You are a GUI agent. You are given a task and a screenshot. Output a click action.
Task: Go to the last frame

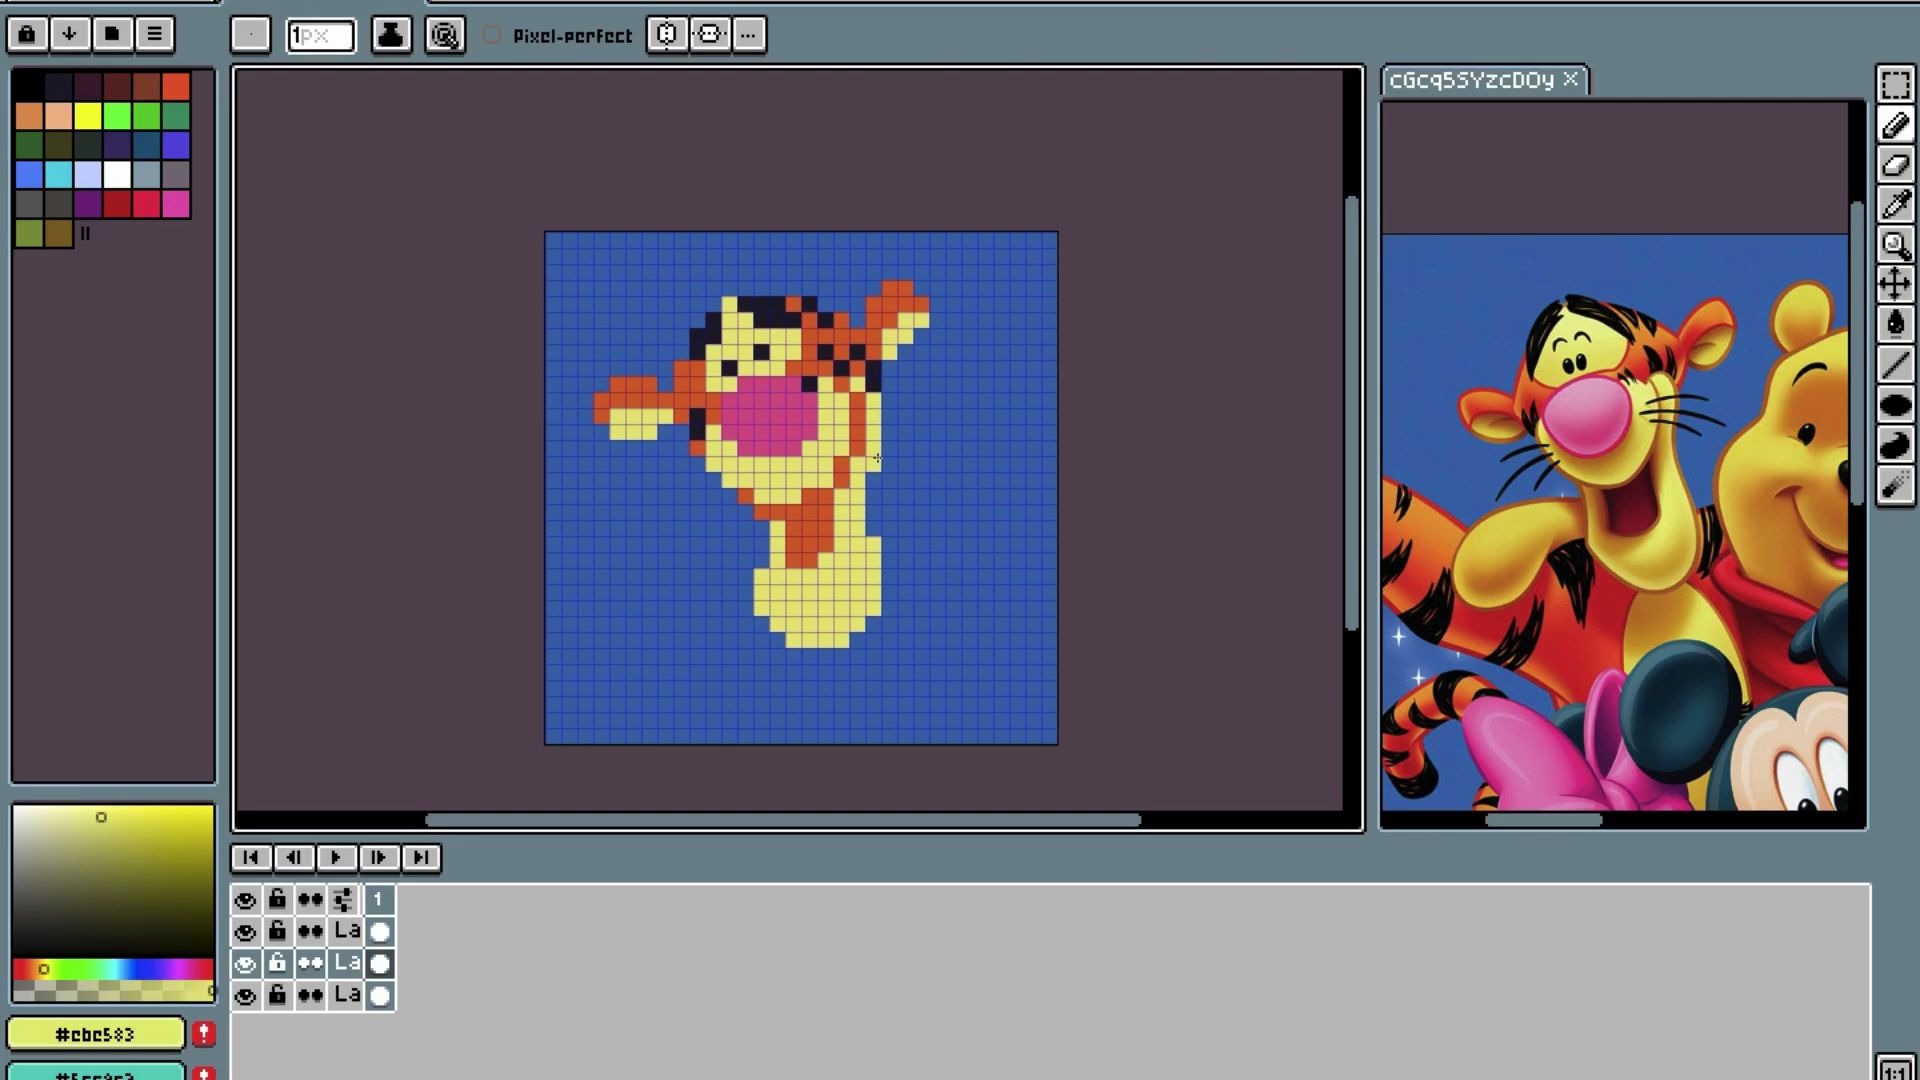[421, 858]
